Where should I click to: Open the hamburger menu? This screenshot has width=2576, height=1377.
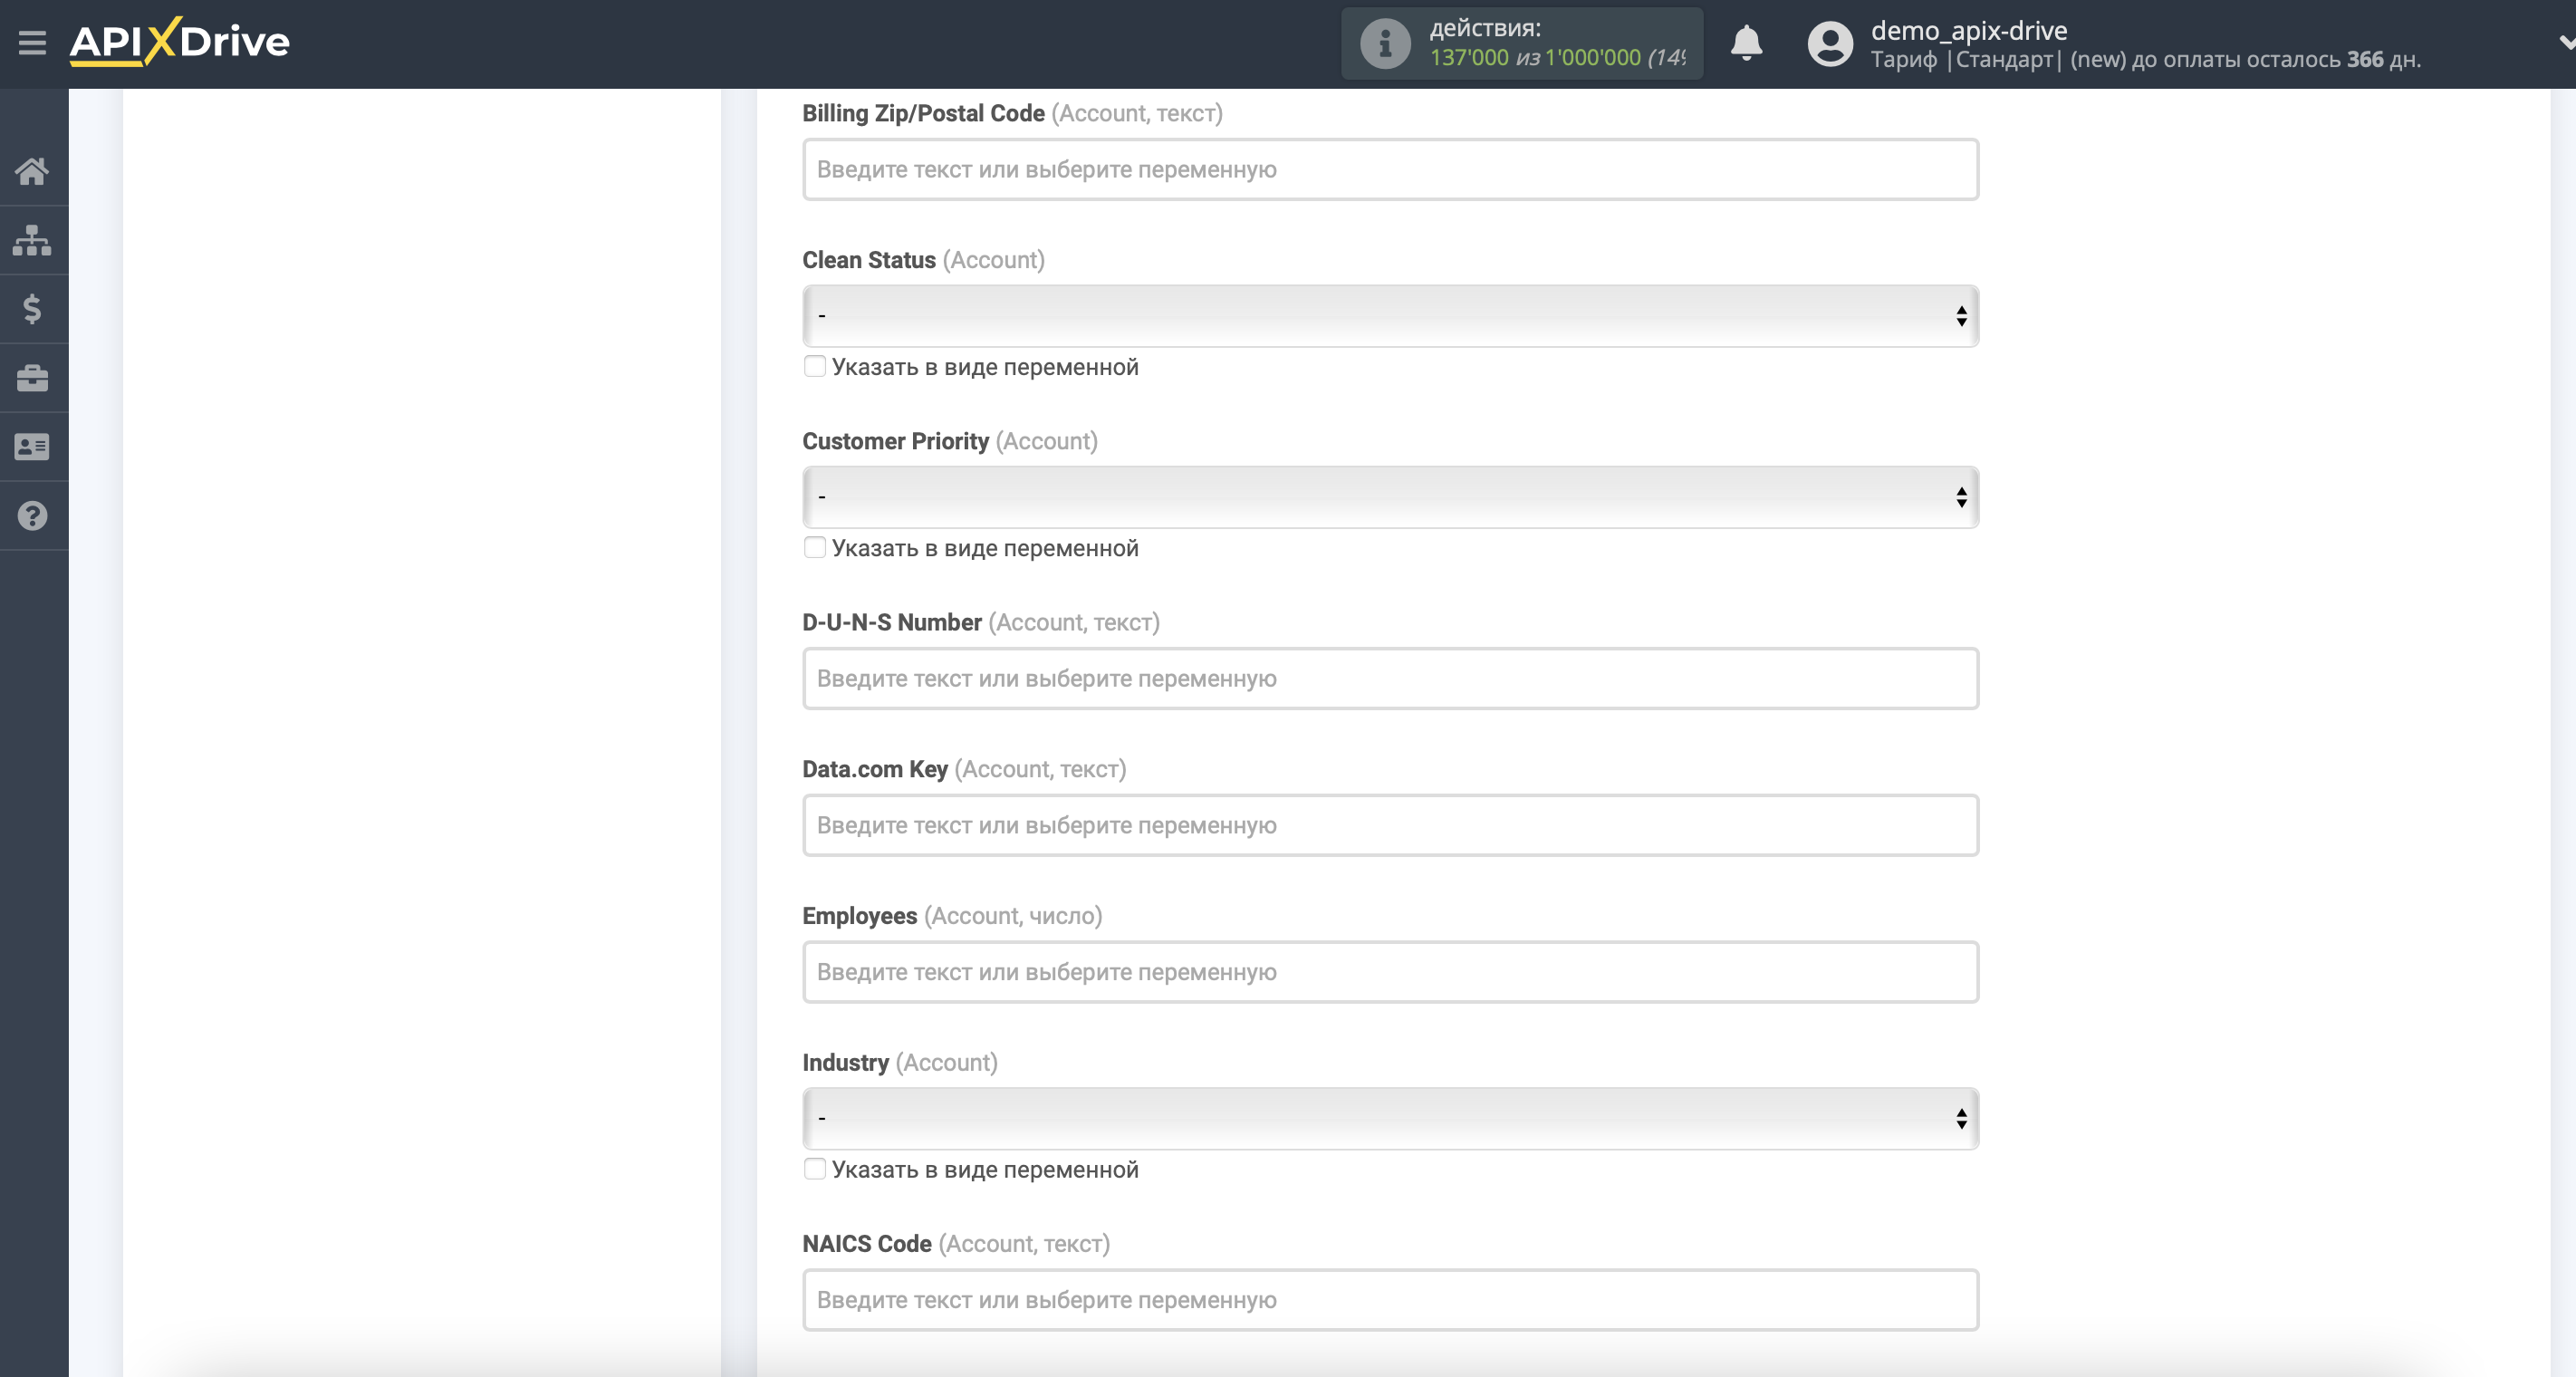tap(32, 42)
